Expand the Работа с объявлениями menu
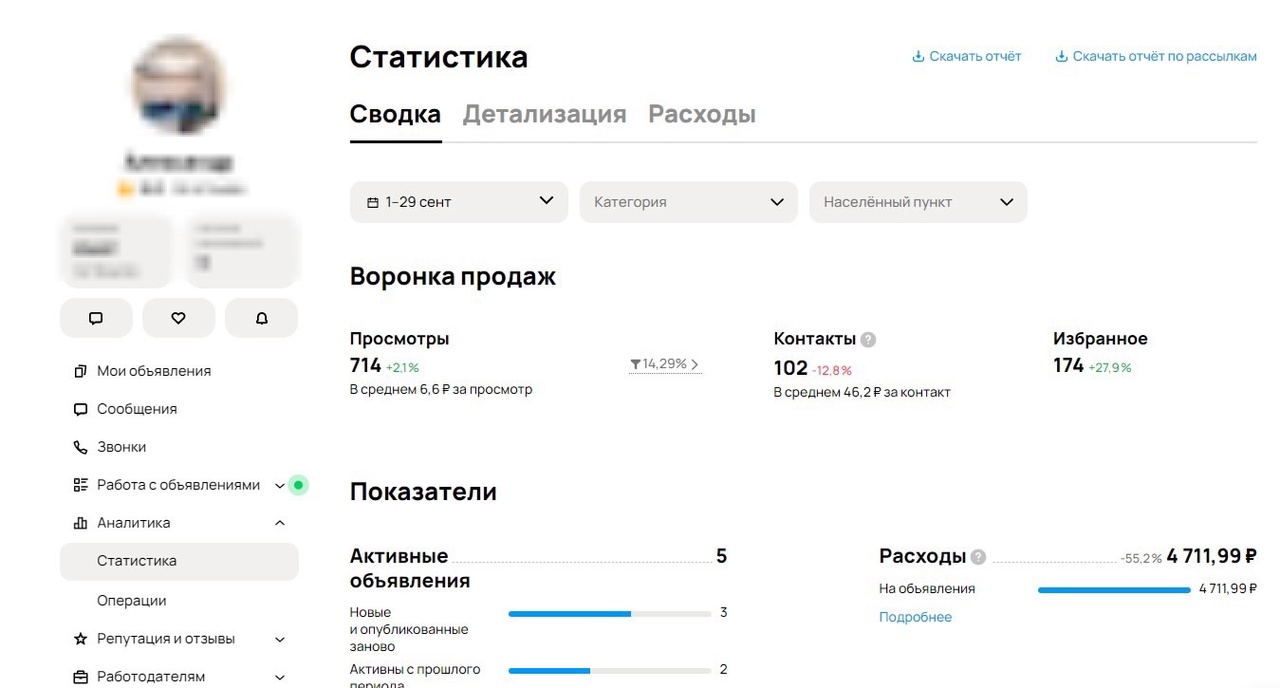This screenshot has height=688, width=1280. [x=279, y=485]
